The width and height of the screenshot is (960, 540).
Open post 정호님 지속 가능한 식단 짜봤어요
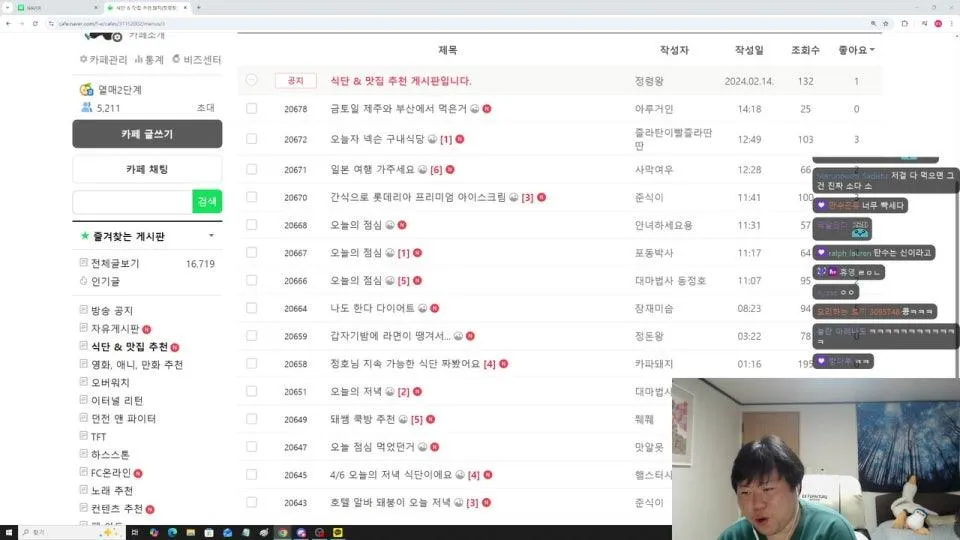[x=405, y=364]
